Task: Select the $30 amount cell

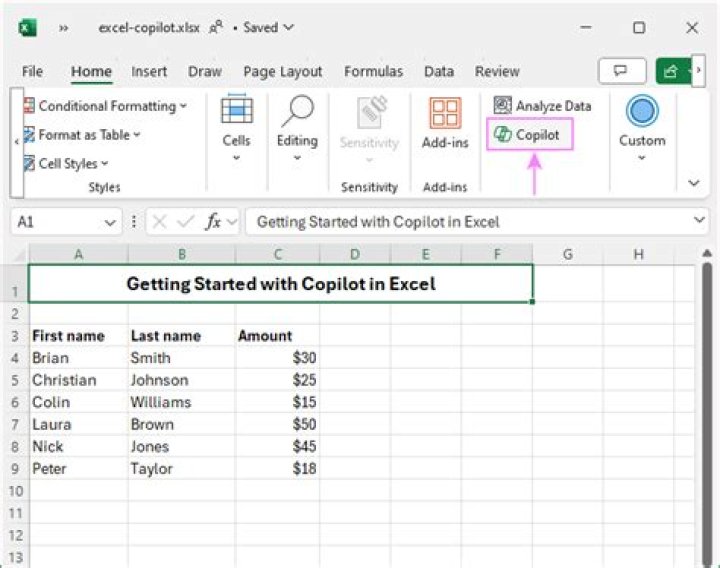Action: (277, 358)
